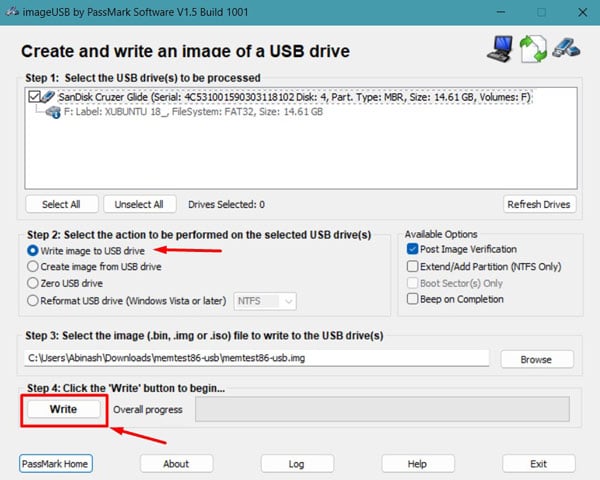Enable Beep on Completion
The image size is (600, 480).
pyautogui.click(x=412, y=299)
